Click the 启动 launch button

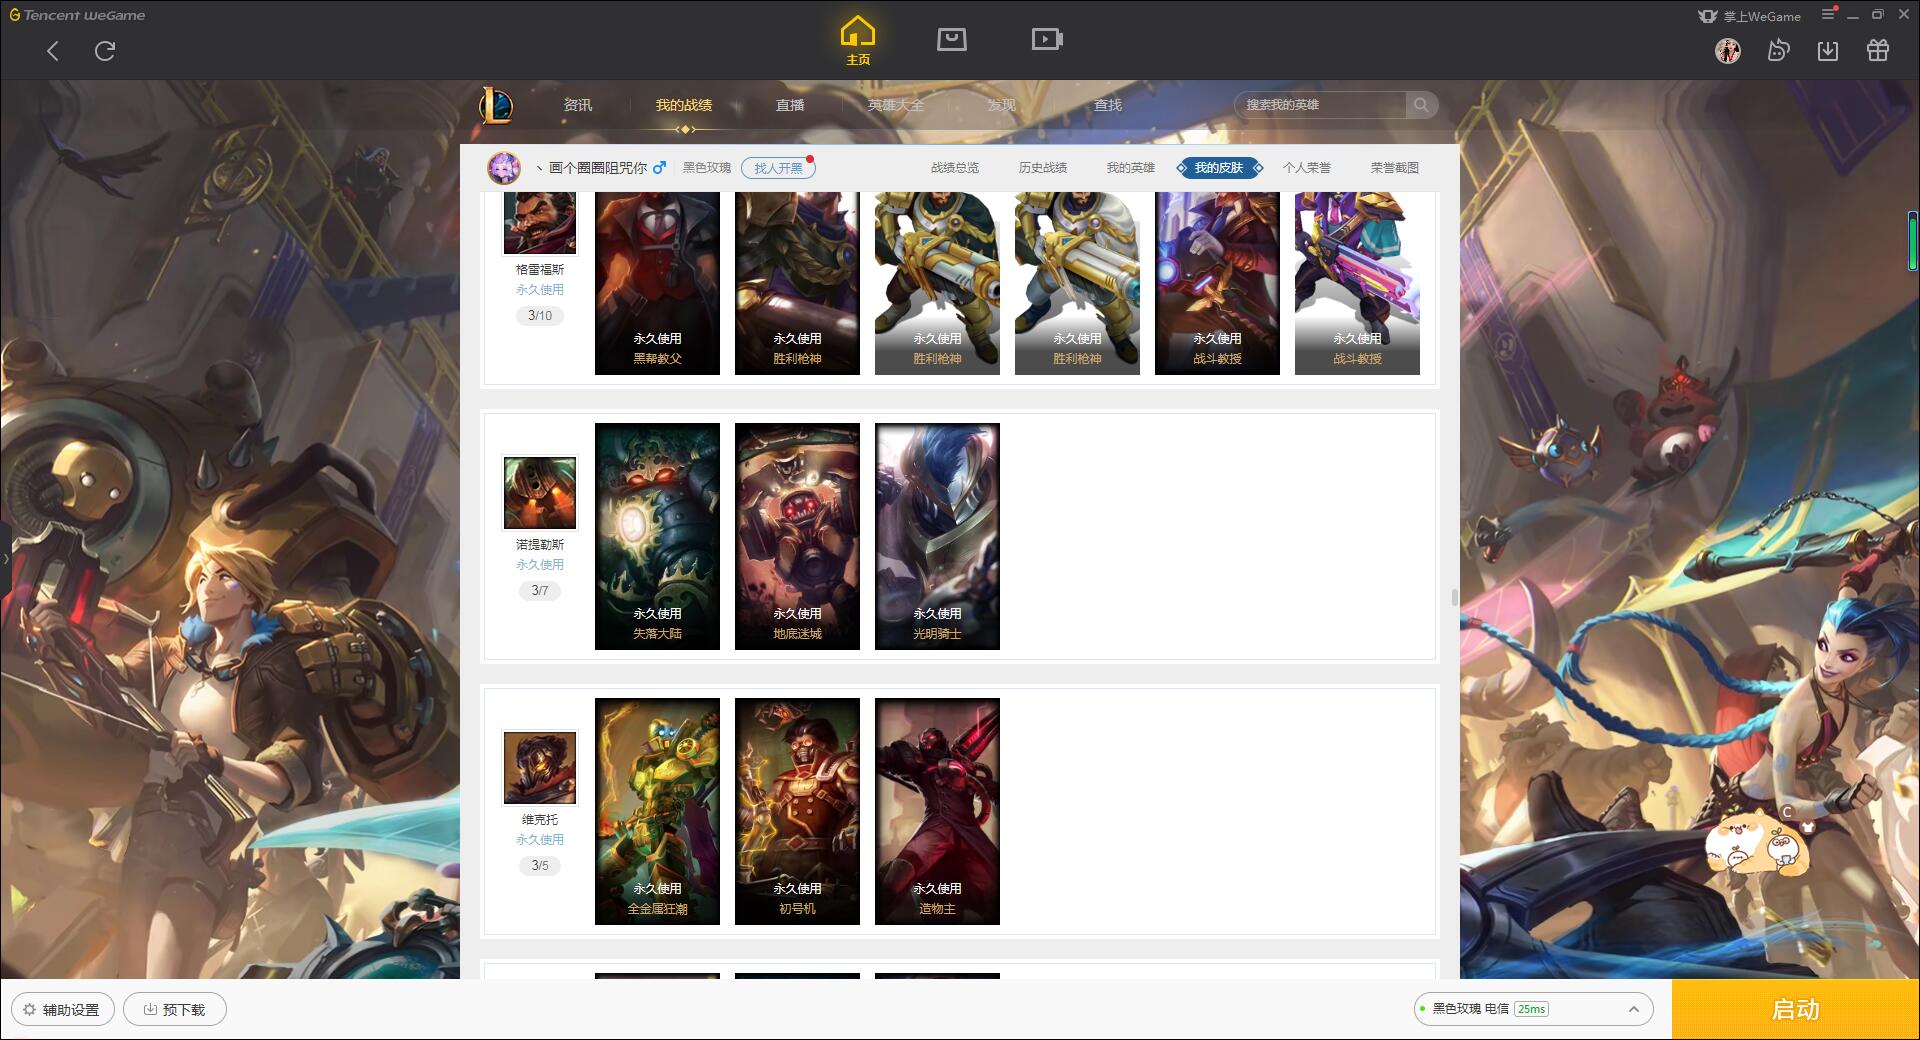tap(1796, 1010)
